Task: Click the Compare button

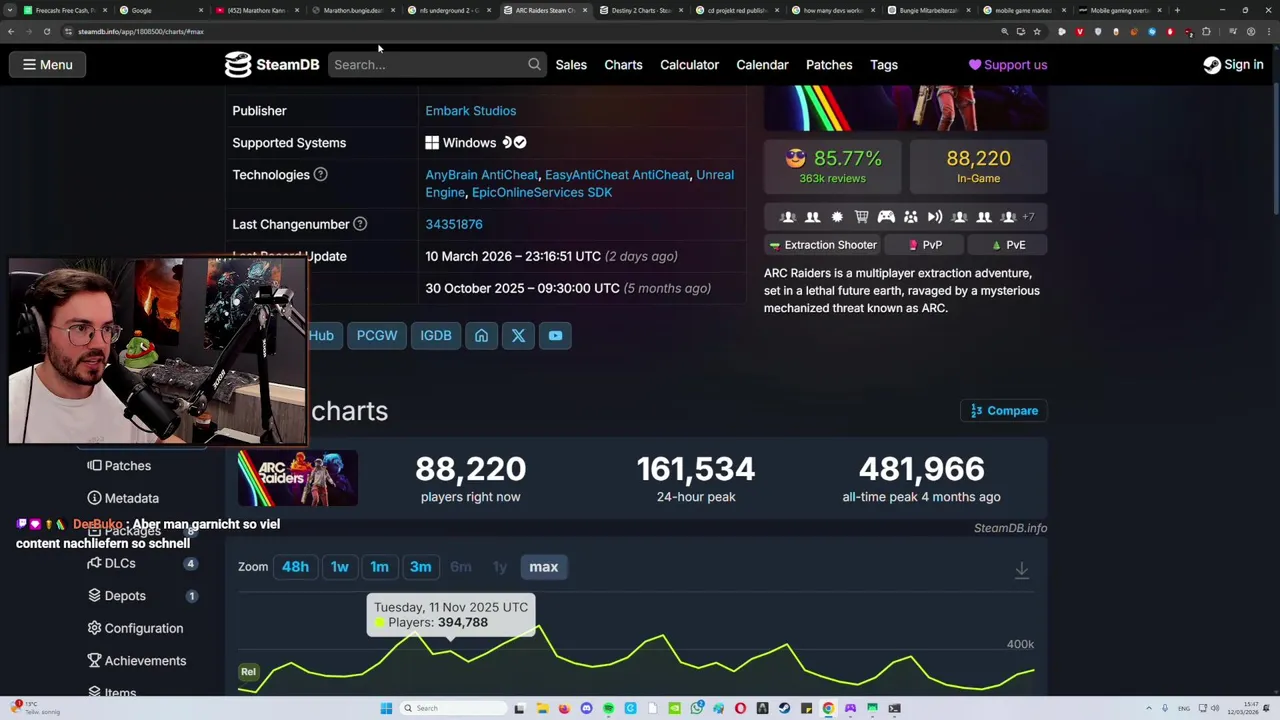Action: 1004,411
